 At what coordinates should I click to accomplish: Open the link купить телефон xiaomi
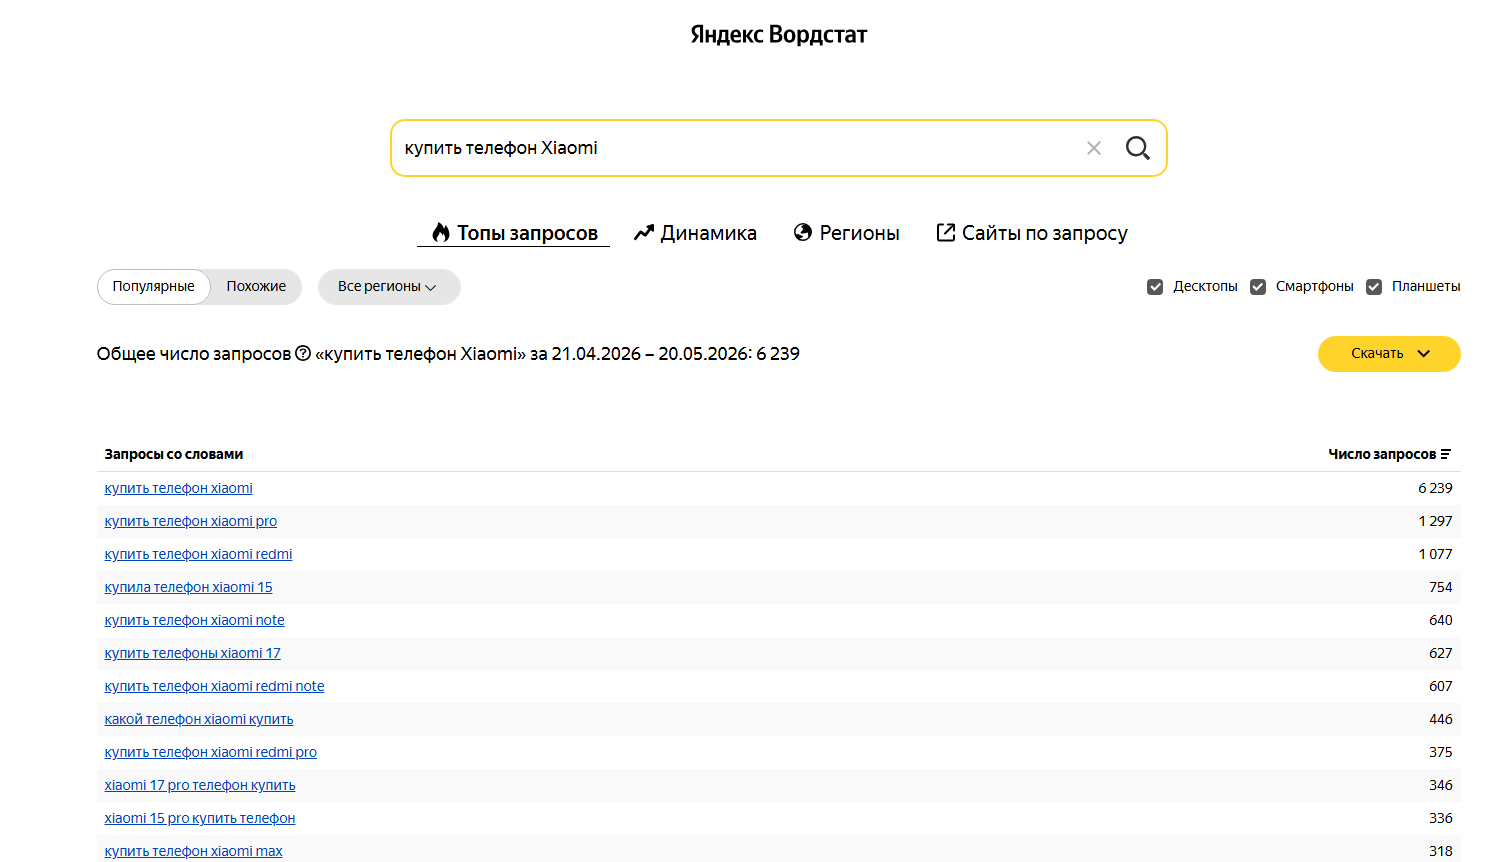[179, 488]
